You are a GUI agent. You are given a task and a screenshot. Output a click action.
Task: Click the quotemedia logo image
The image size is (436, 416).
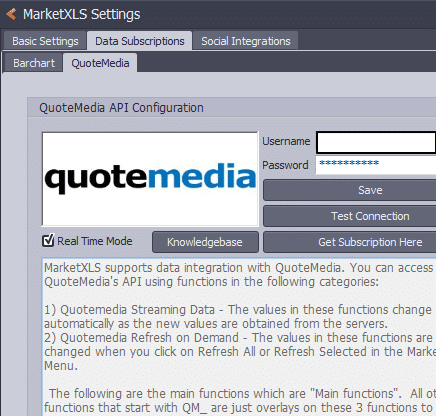(x=150, y=179)
